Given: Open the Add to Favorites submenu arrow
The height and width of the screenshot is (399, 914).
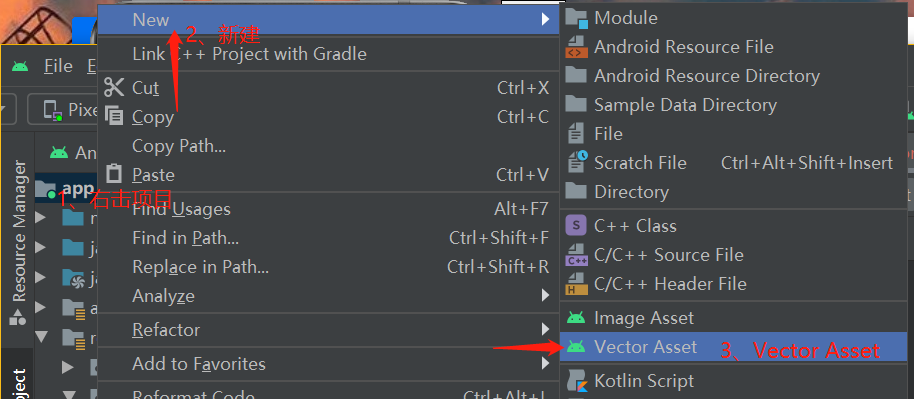Looking at the screenshot, I should click(545, 364).
